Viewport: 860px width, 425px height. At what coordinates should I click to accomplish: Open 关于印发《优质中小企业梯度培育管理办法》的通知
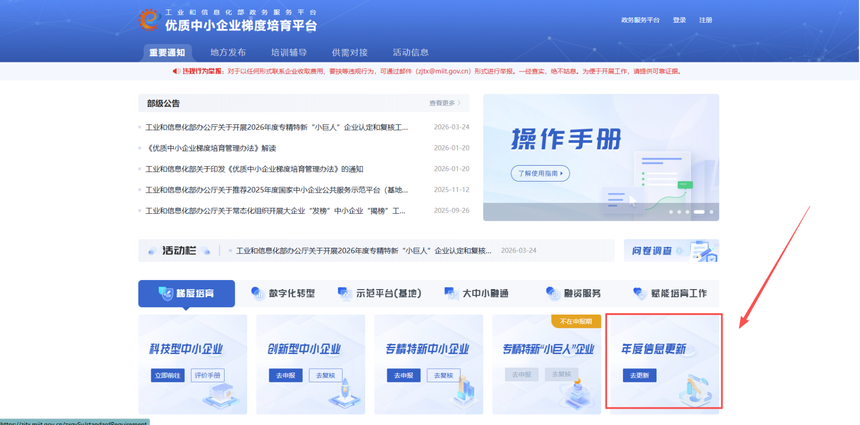pos(254,169)
